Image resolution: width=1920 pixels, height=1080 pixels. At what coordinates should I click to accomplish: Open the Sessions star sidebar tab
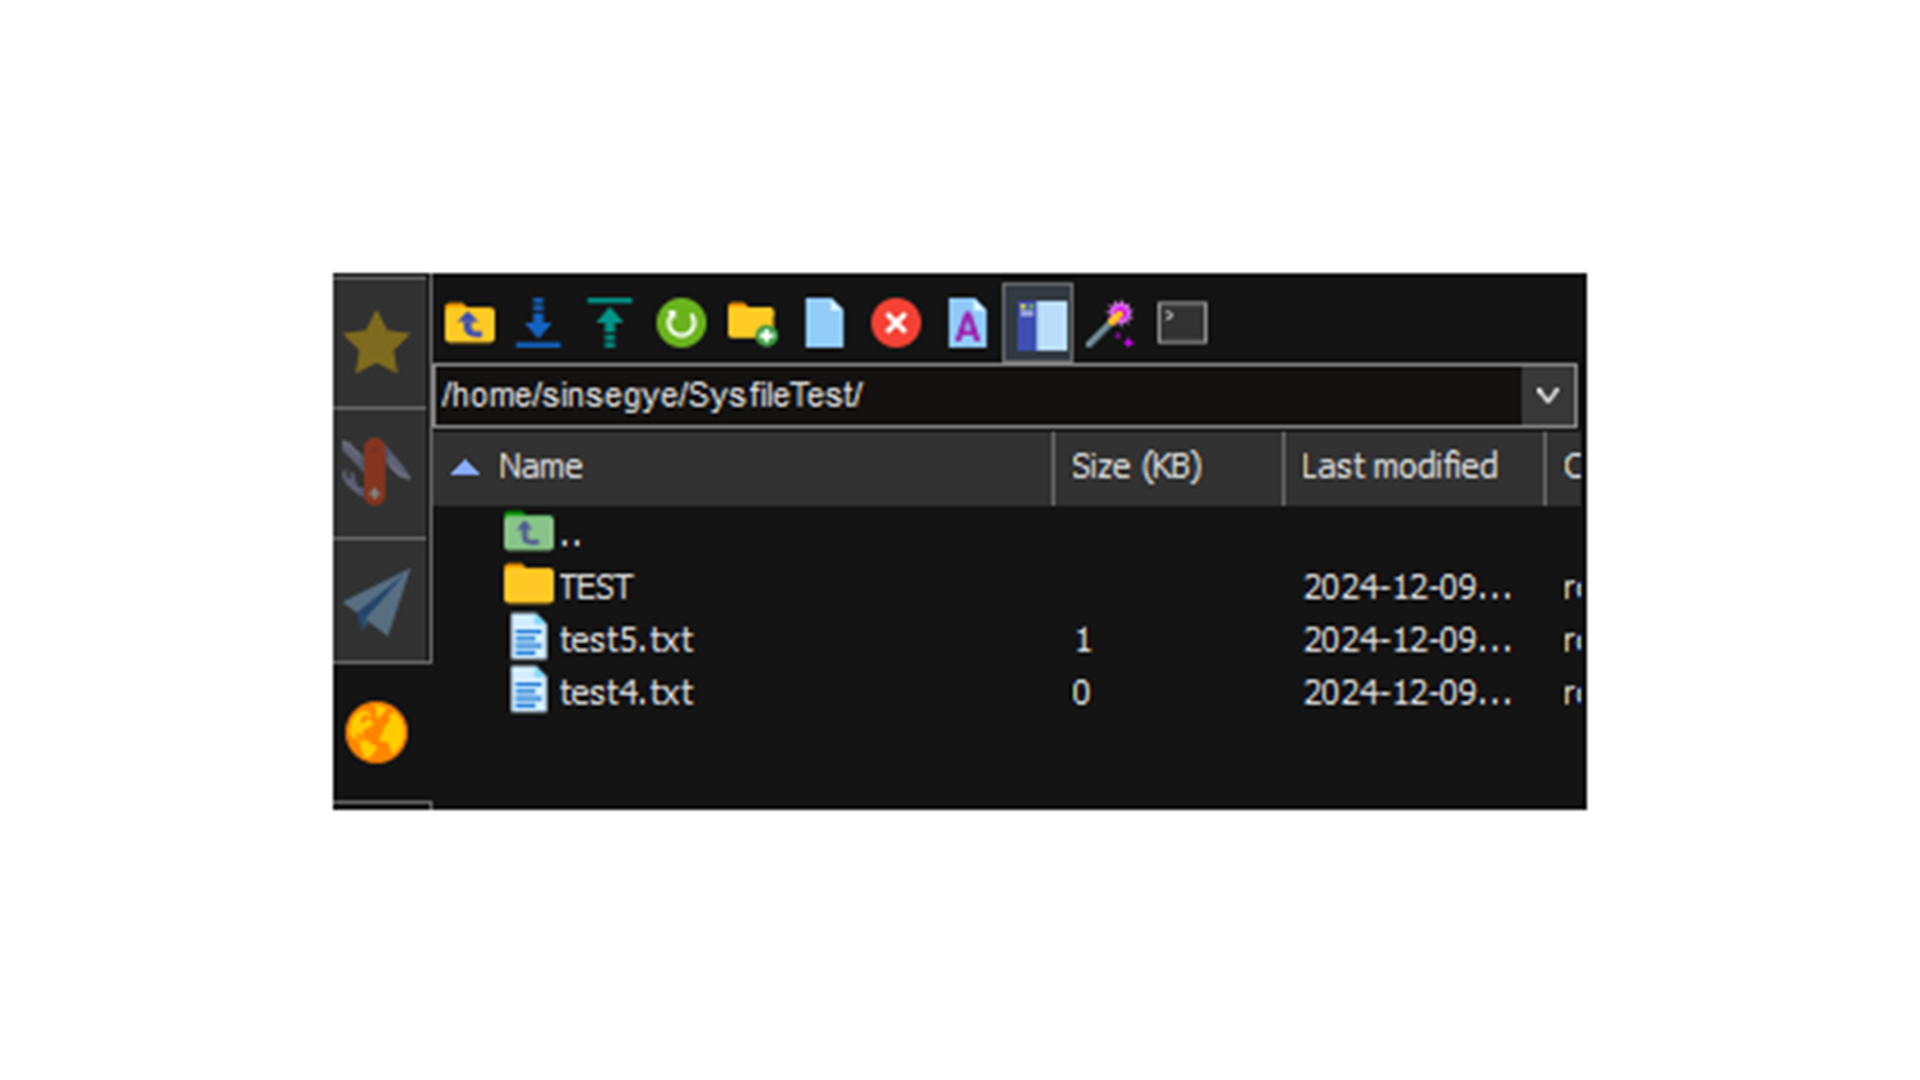tap(377, 343)
